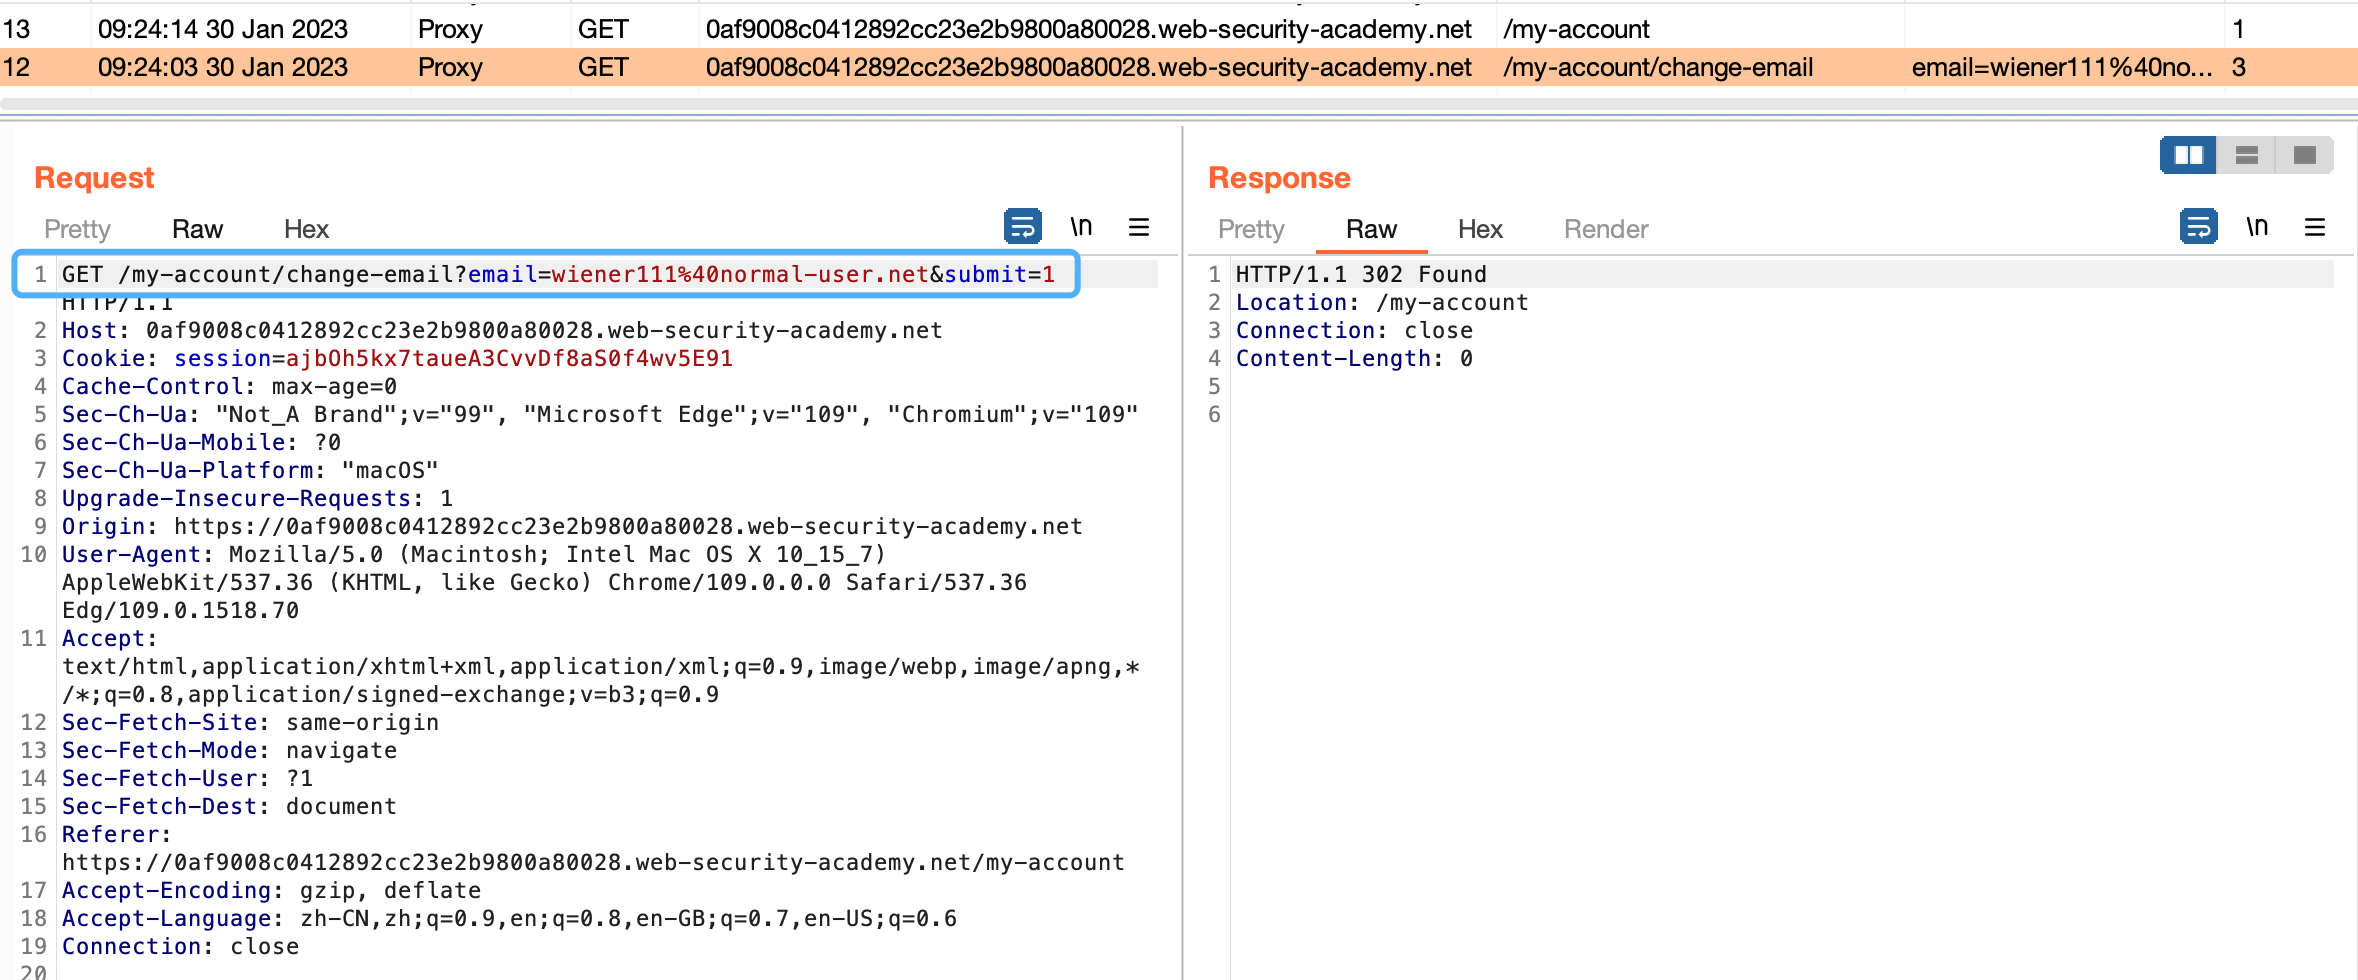Viewport: 2358px width, 980px height.
Task: Show non-printable characters in Response panel
Action: point(2257,227)
